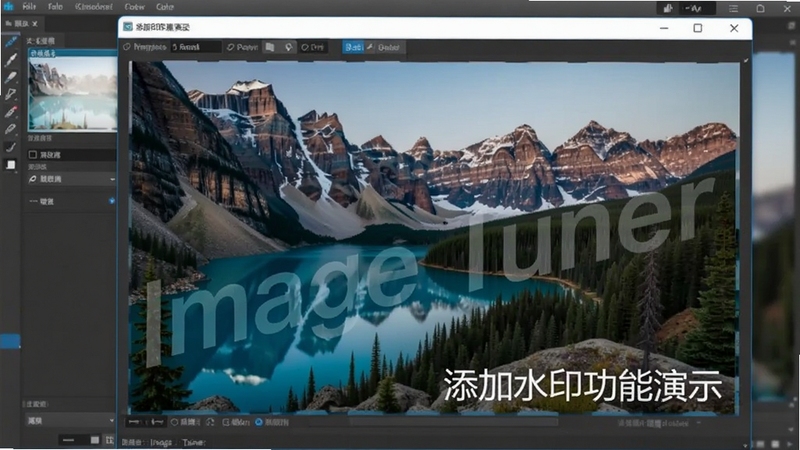Click the button right of the wrench icon
This screenshot has height=450, width=800.
[389, 47]
